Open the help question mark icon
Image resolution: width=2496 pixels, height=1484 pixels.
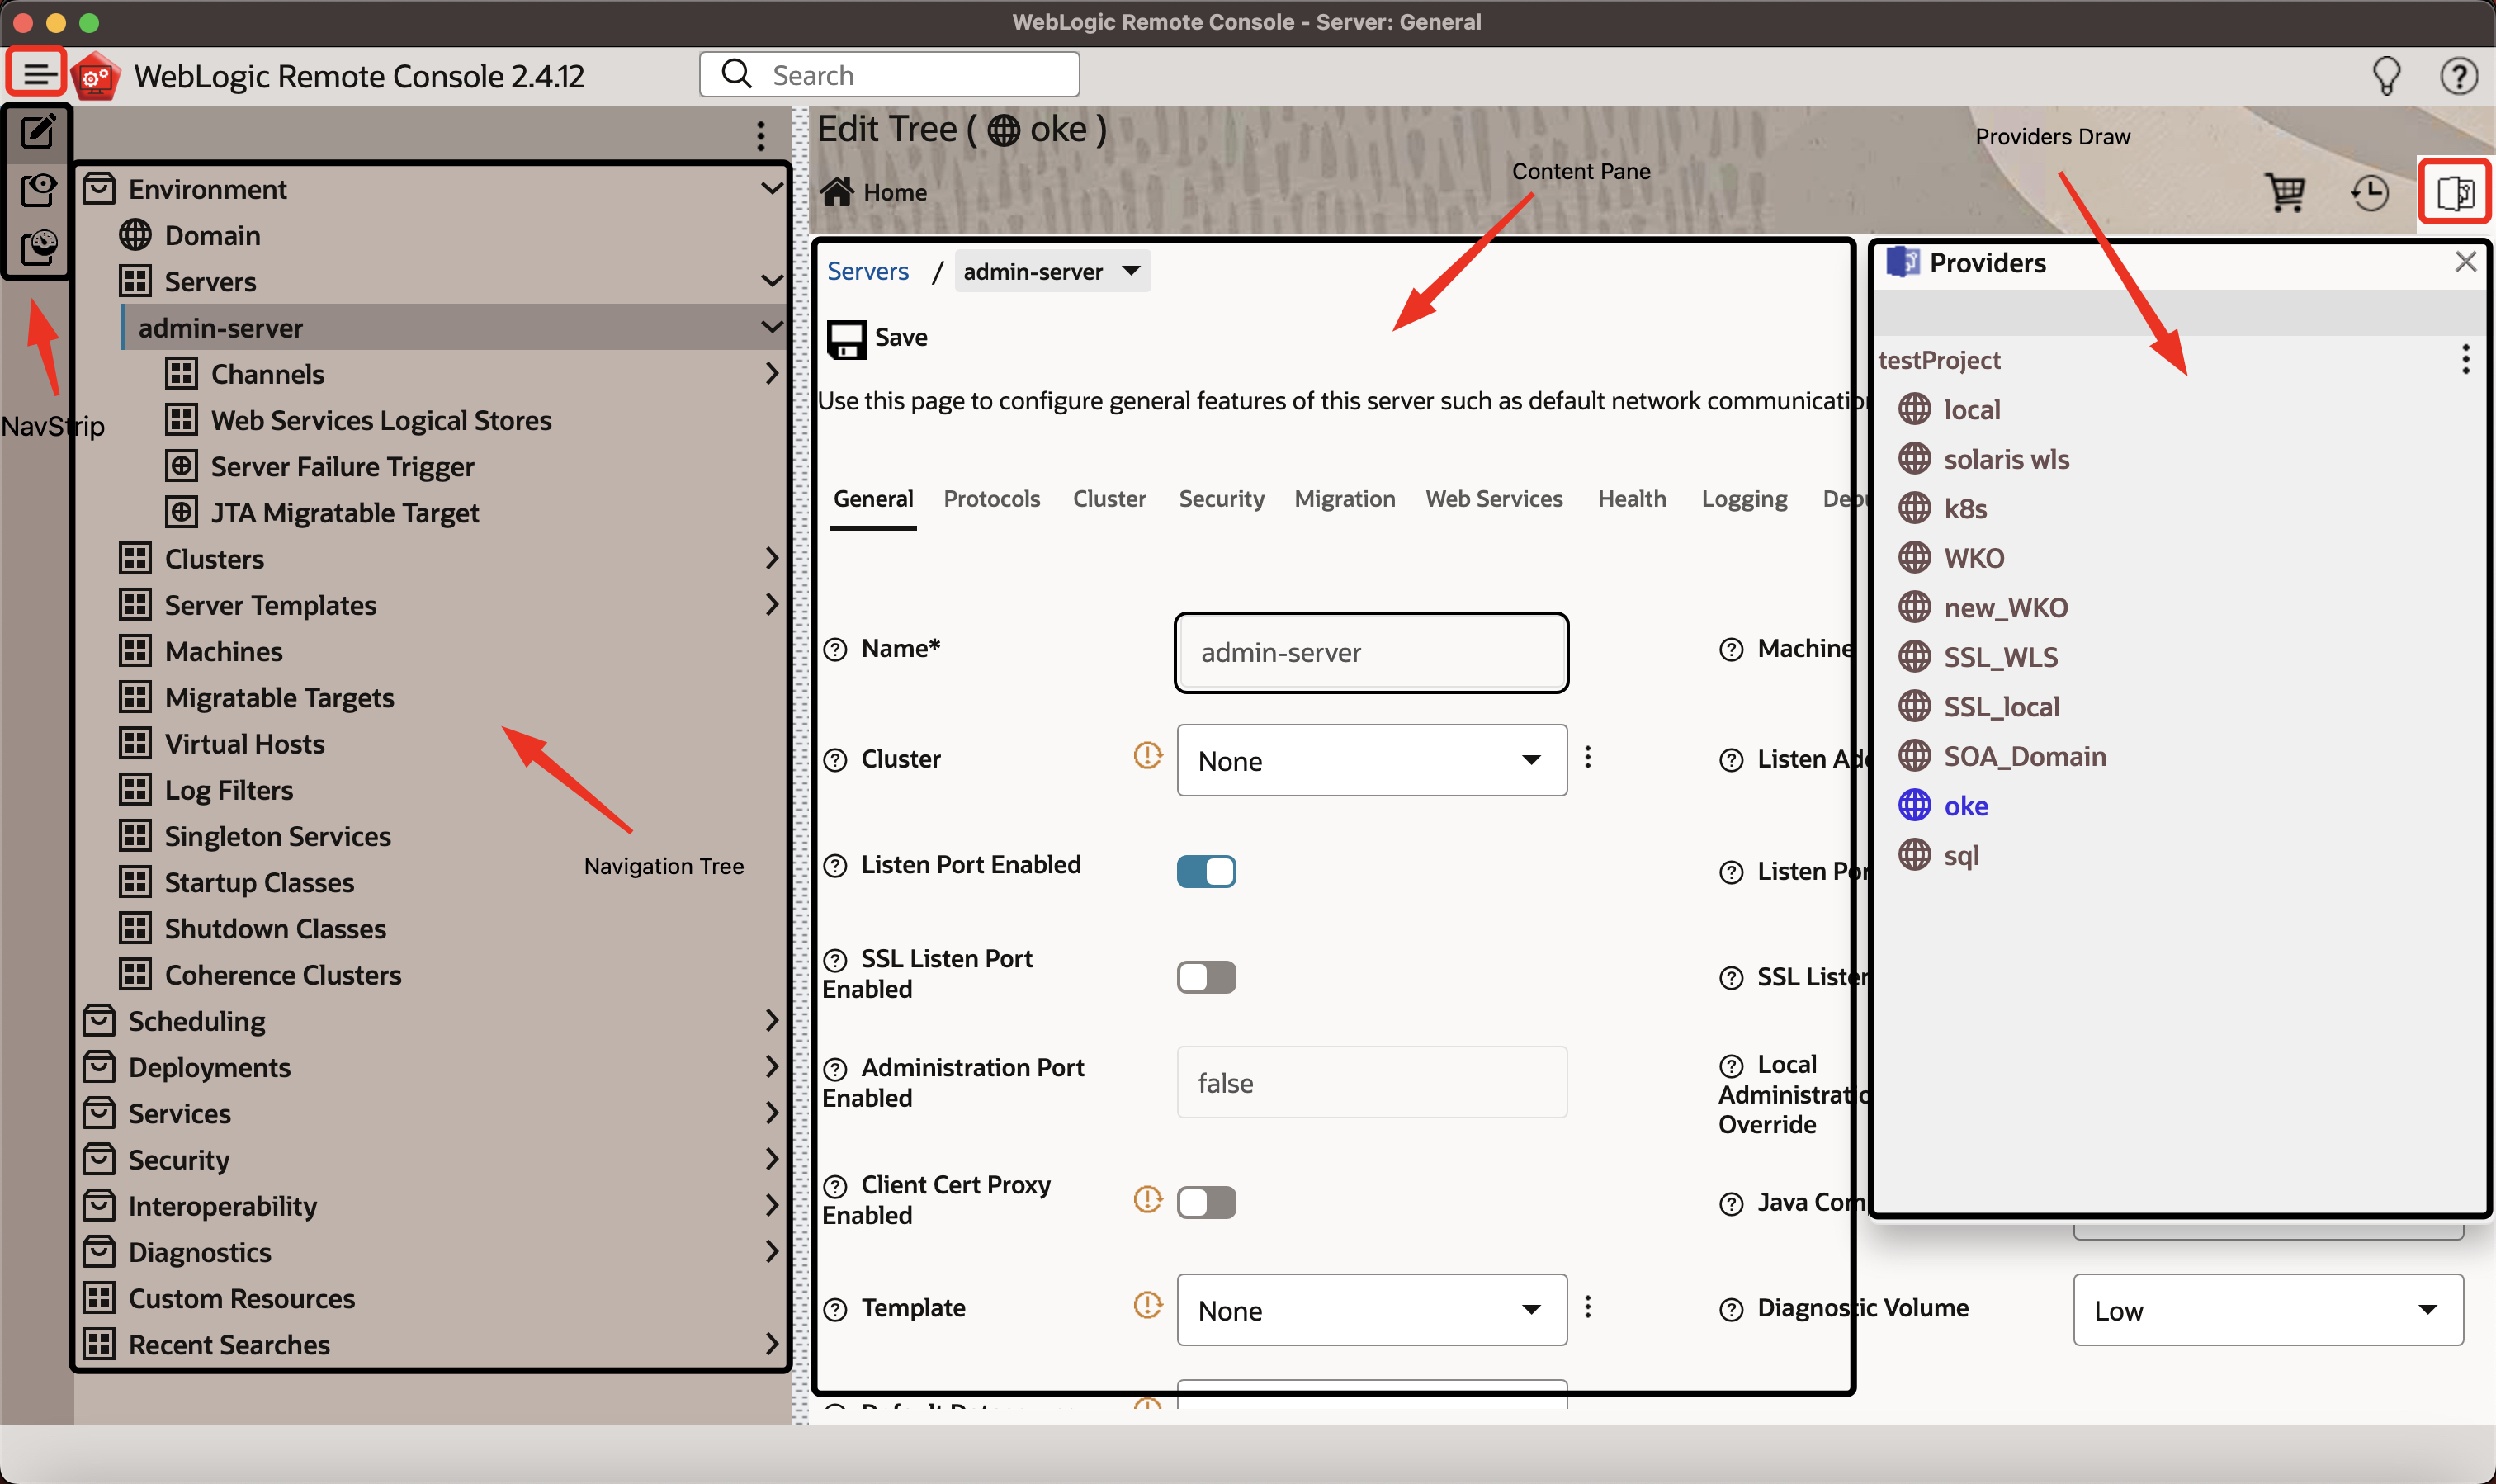2458,75
